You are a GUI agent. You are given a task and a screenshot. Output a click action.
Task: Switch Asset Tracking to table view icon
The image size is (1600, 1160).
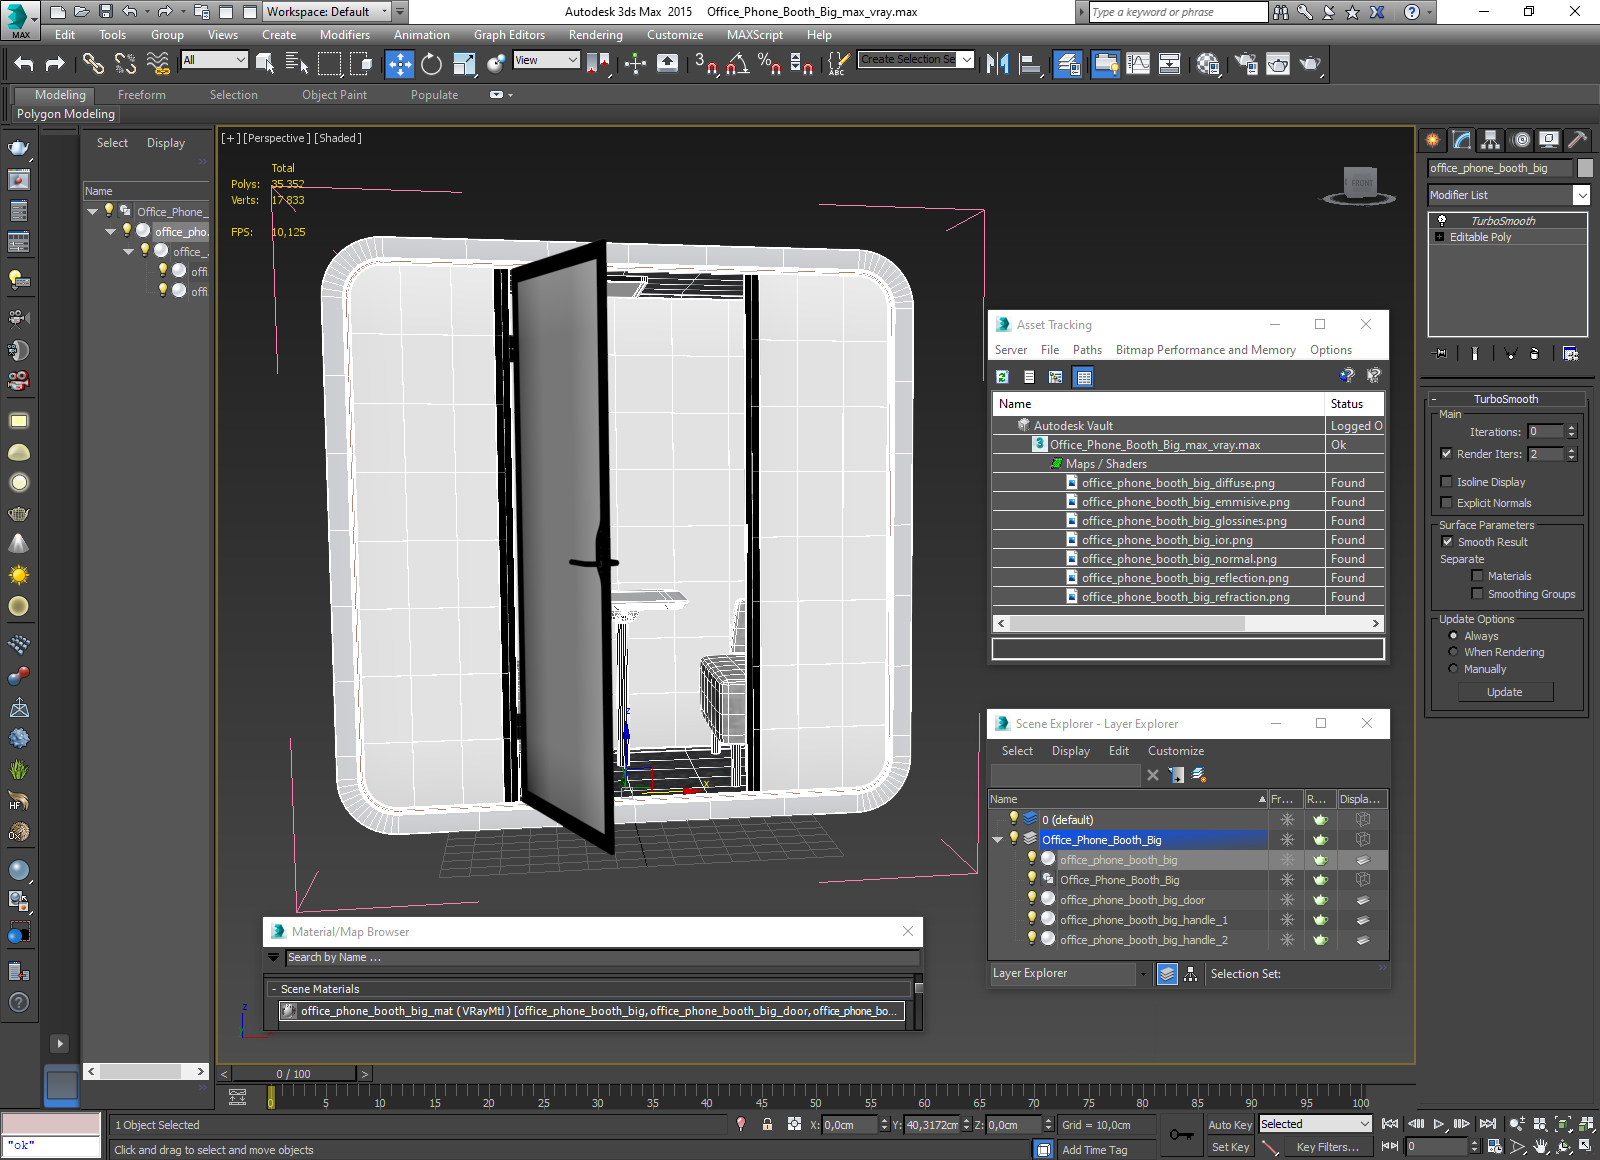[1083, 377]
